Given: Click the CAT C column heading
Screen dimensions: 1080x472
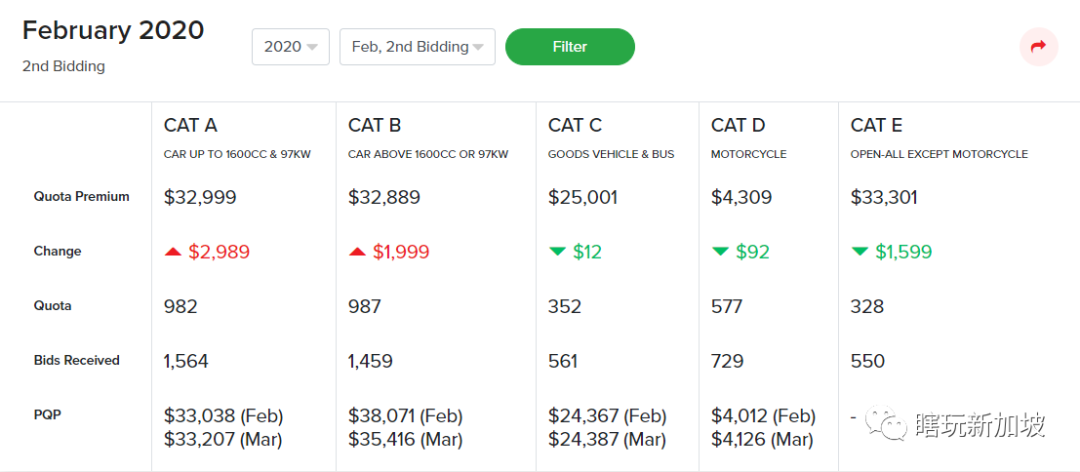Looking at the screenshot, I should click(574, 125).
